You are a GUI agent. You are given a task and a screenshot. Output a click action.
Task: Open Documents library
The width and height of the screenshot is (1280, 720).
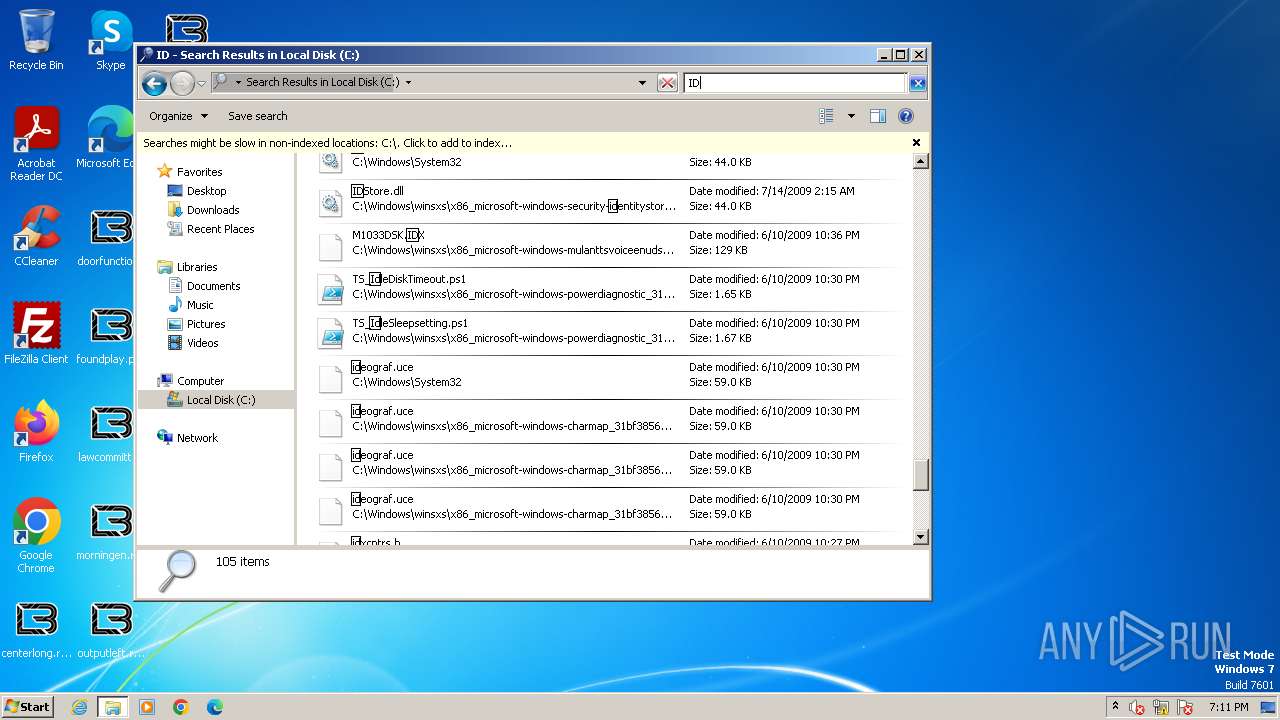pos(213,286)
